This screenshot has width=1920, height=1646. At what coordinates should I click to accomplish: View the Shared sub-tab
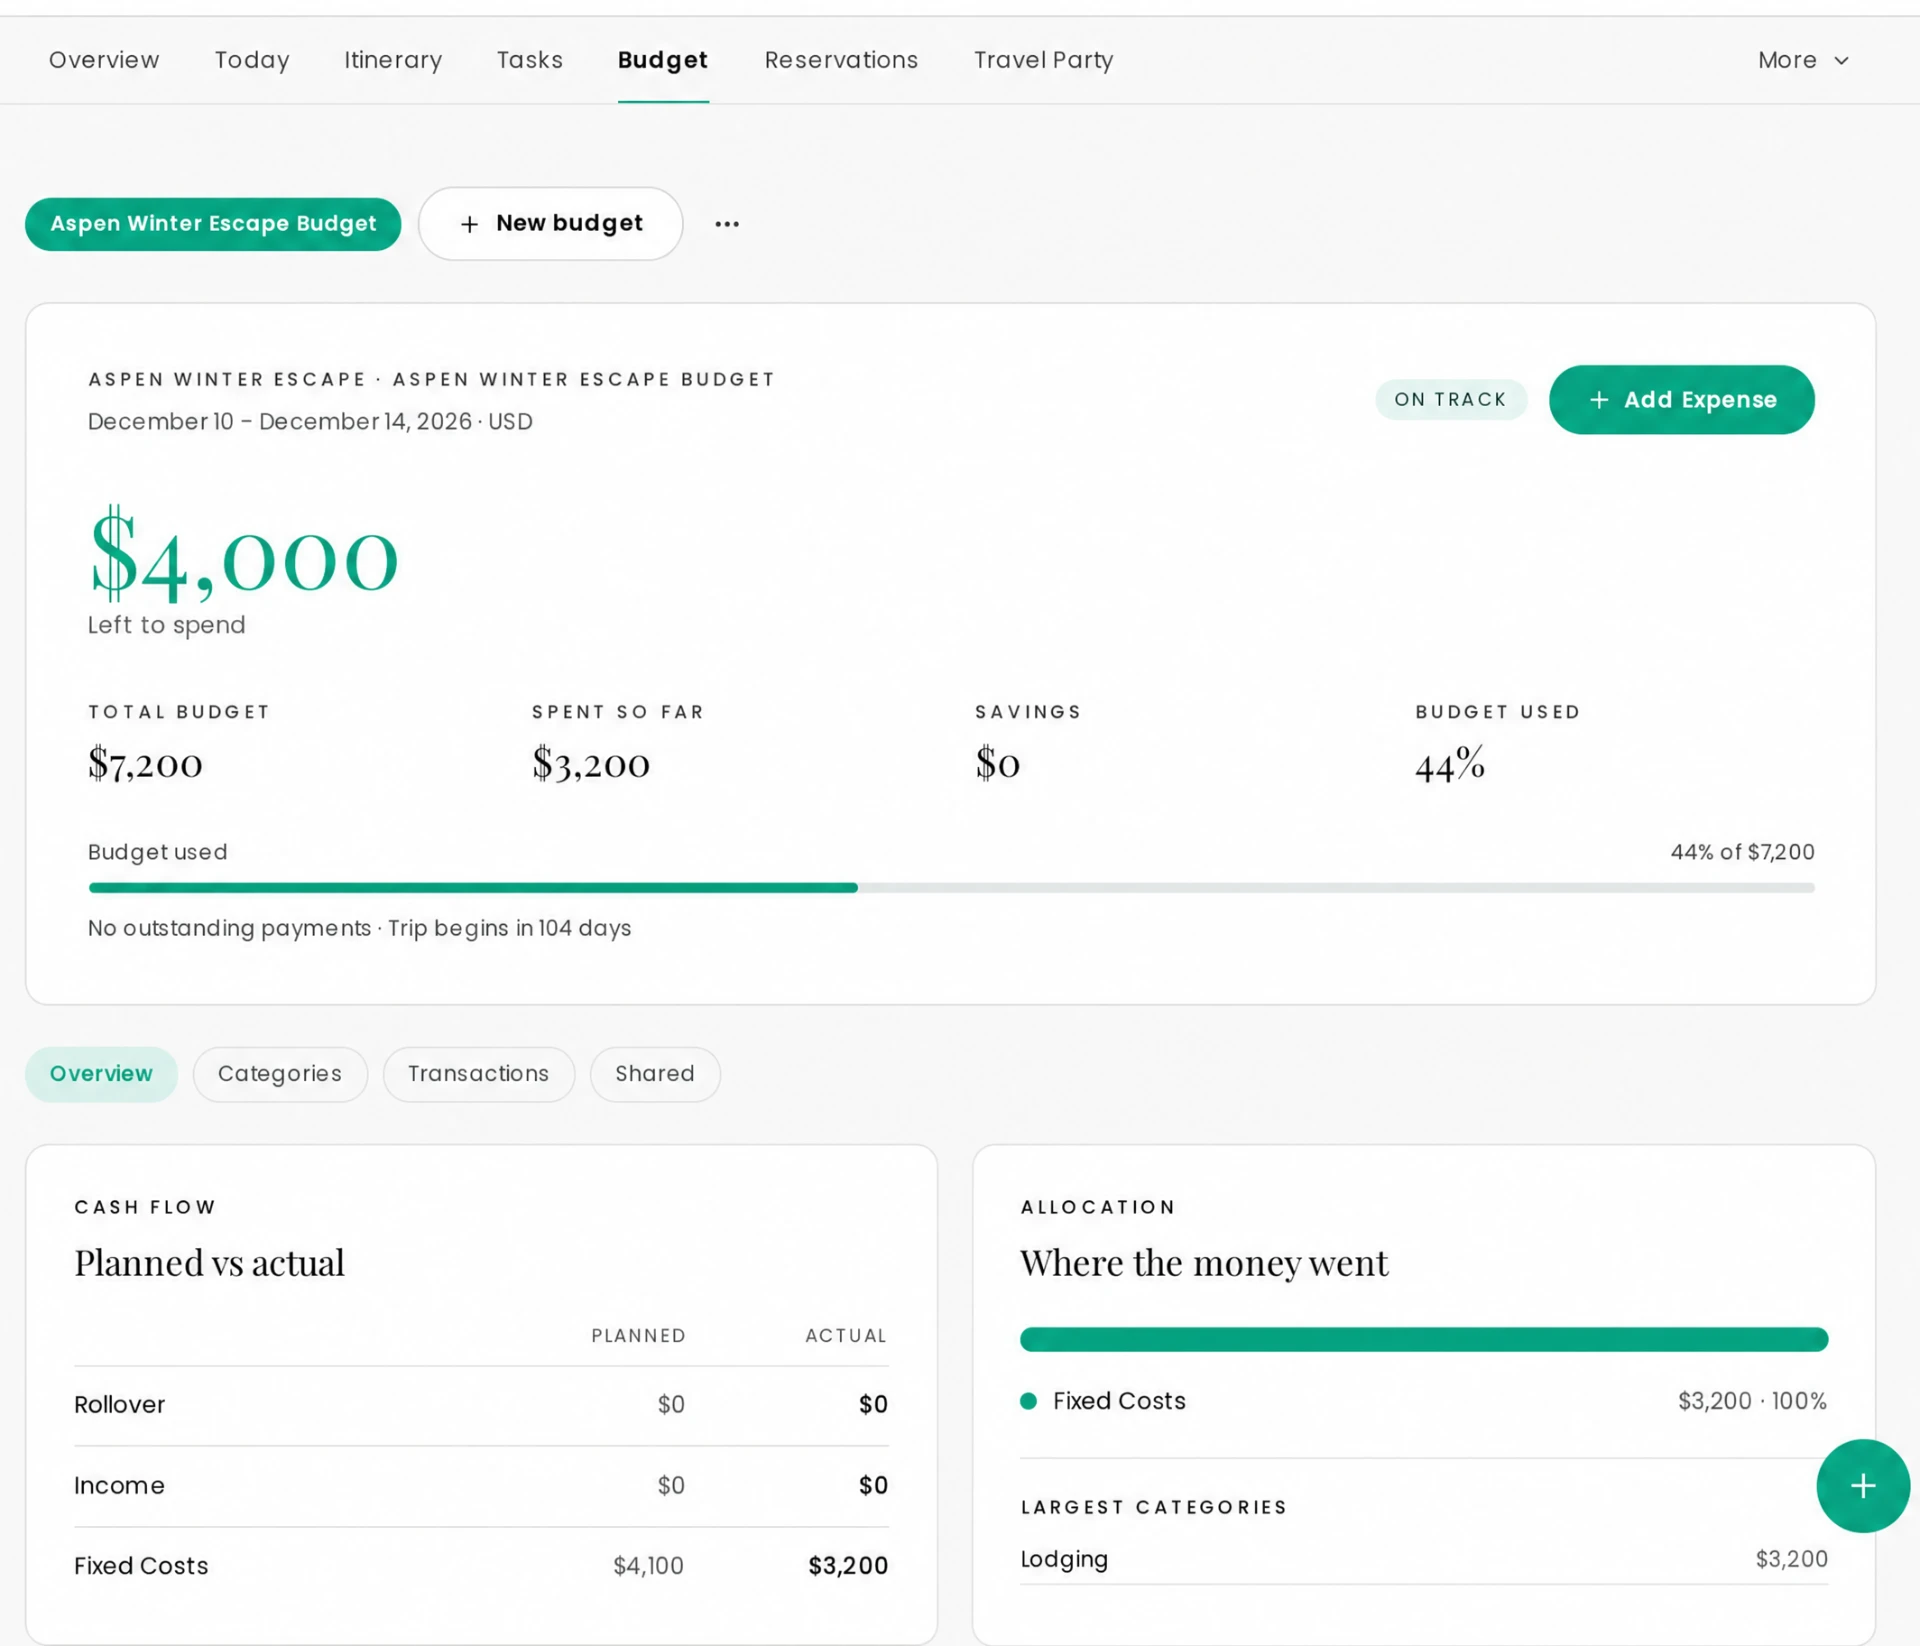[655, 1074]
